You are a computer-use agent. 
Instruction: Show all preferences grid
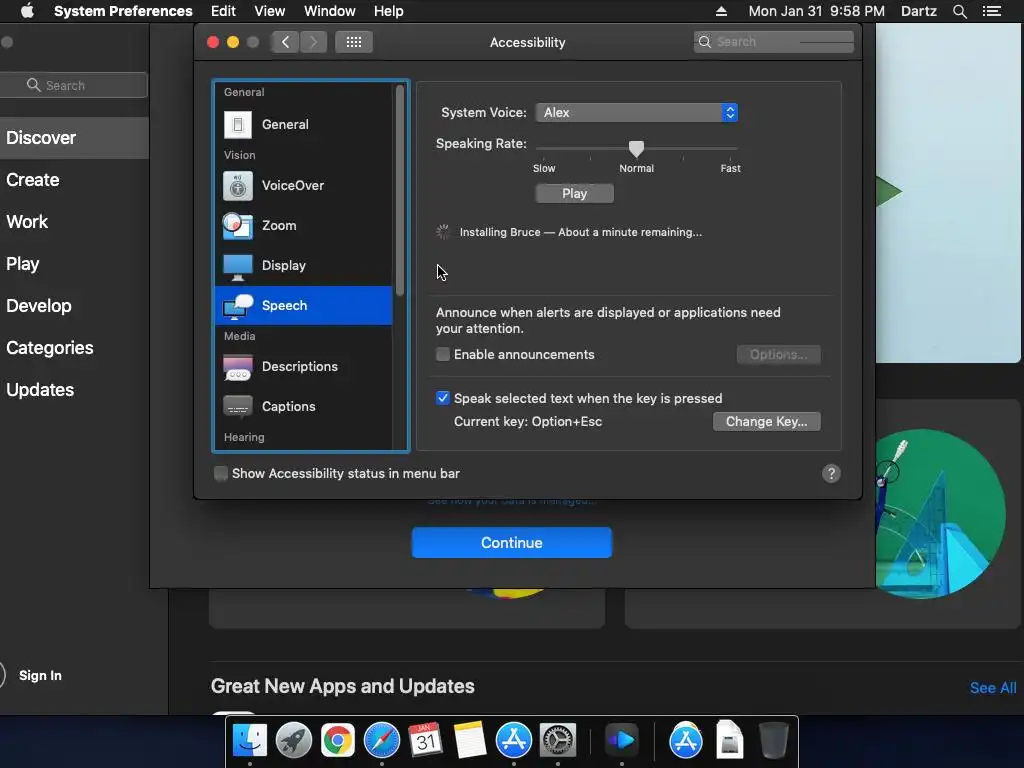pos(354,42)
